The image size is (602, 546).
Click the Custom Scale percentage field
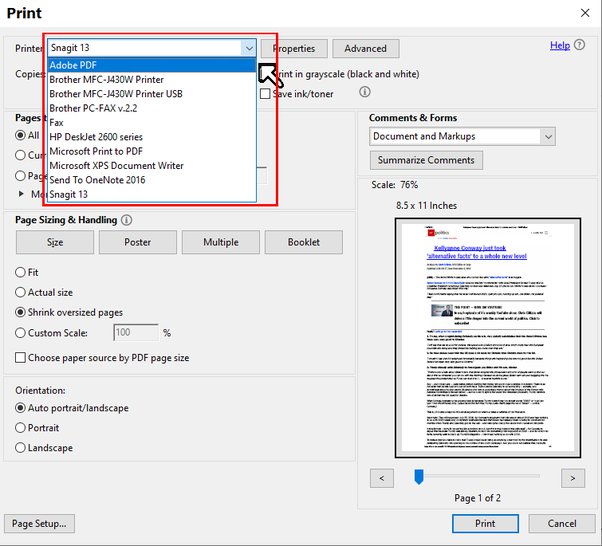(136, 333)
